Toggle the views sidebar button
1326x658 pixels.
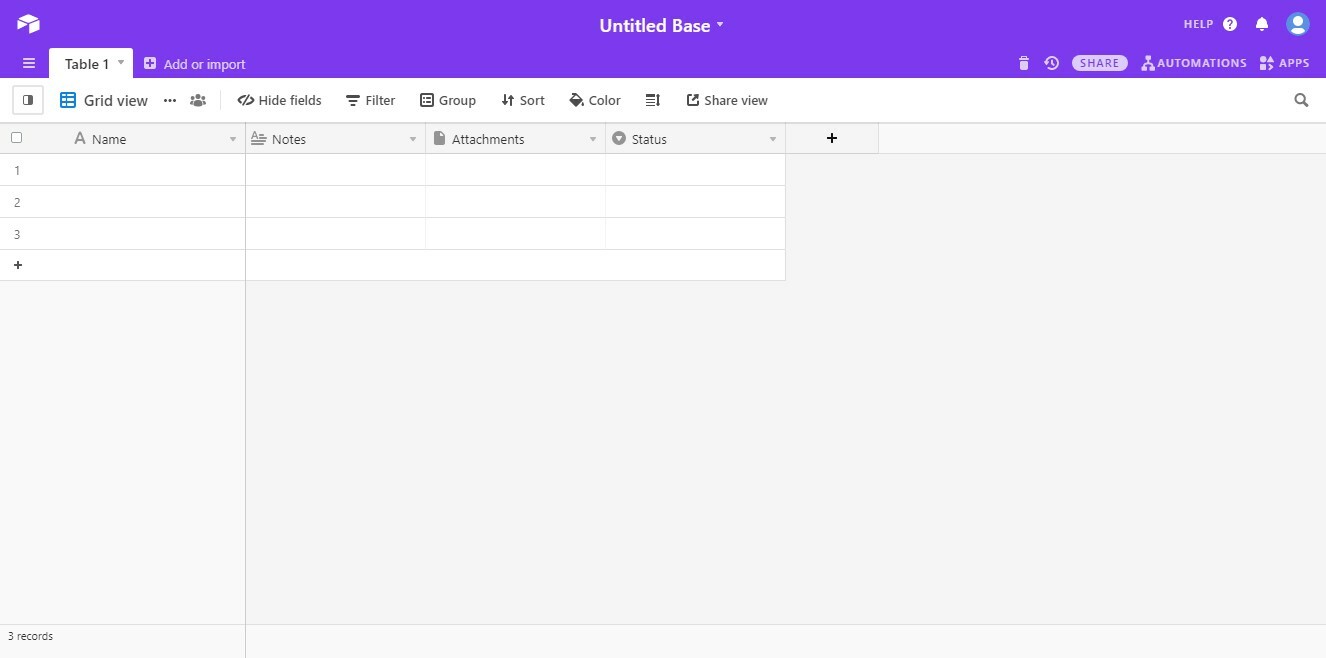click(x=28, y=100)
